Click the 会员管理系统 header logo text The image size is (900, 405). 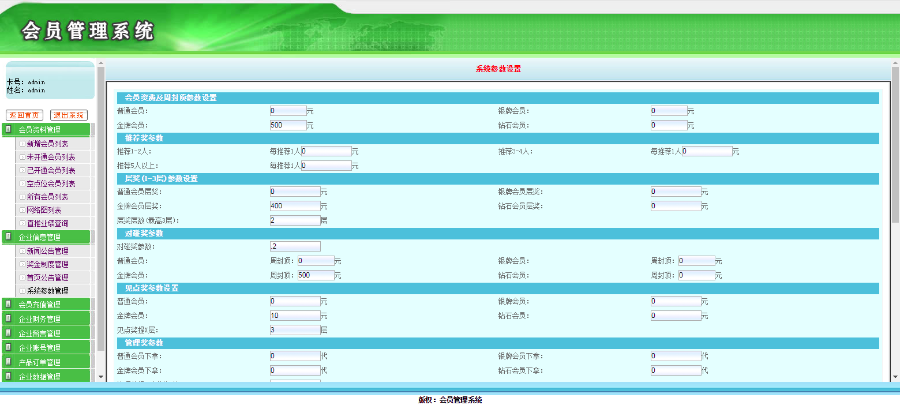[x=88, y=30]
